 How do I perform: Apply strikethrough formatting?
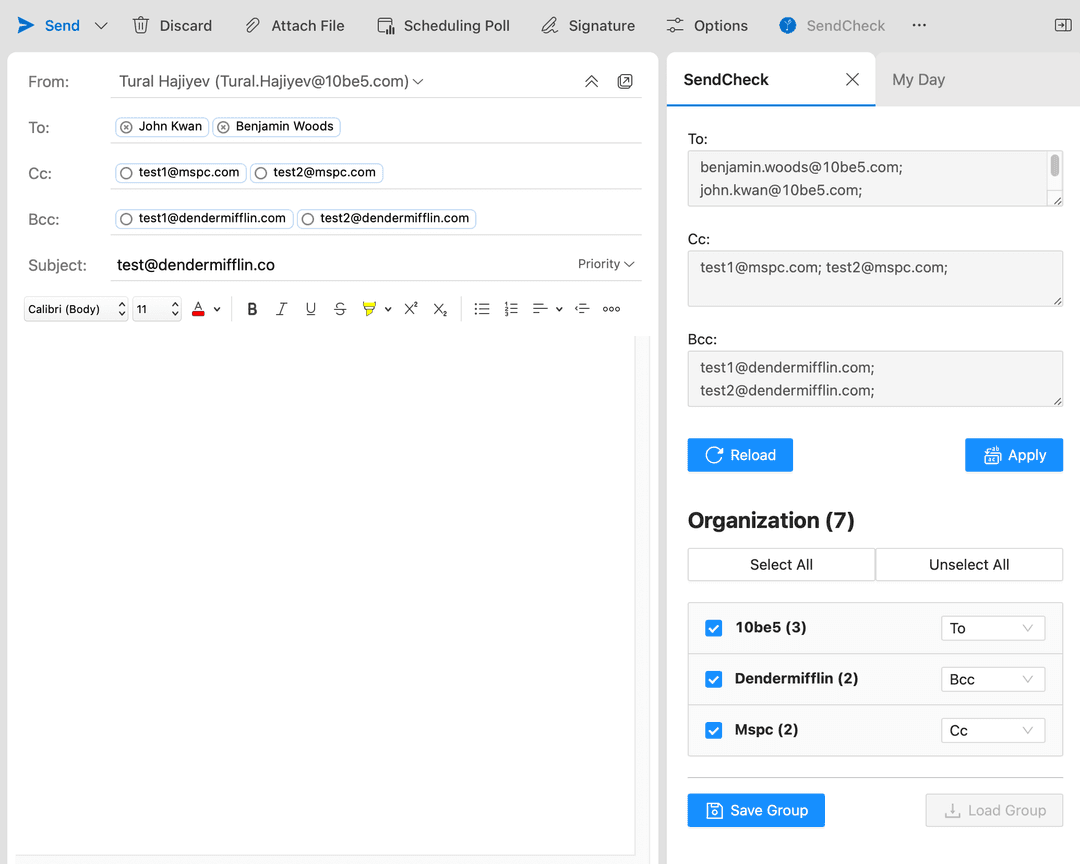pos(340,309)
